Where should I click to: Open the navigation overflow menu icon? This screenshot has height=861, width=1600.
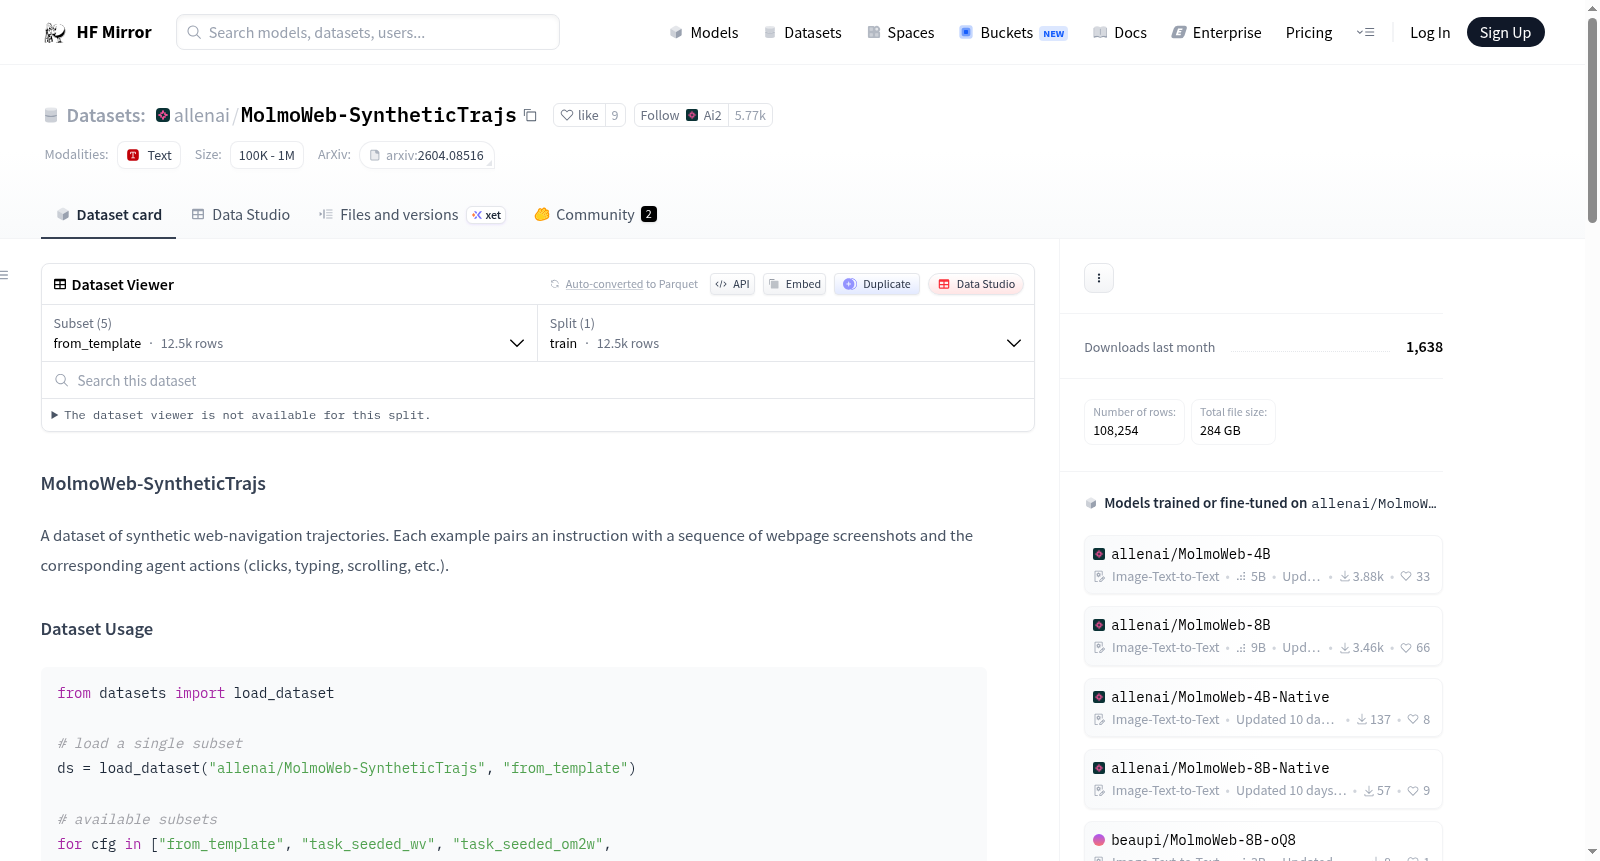pos(1365,32)
